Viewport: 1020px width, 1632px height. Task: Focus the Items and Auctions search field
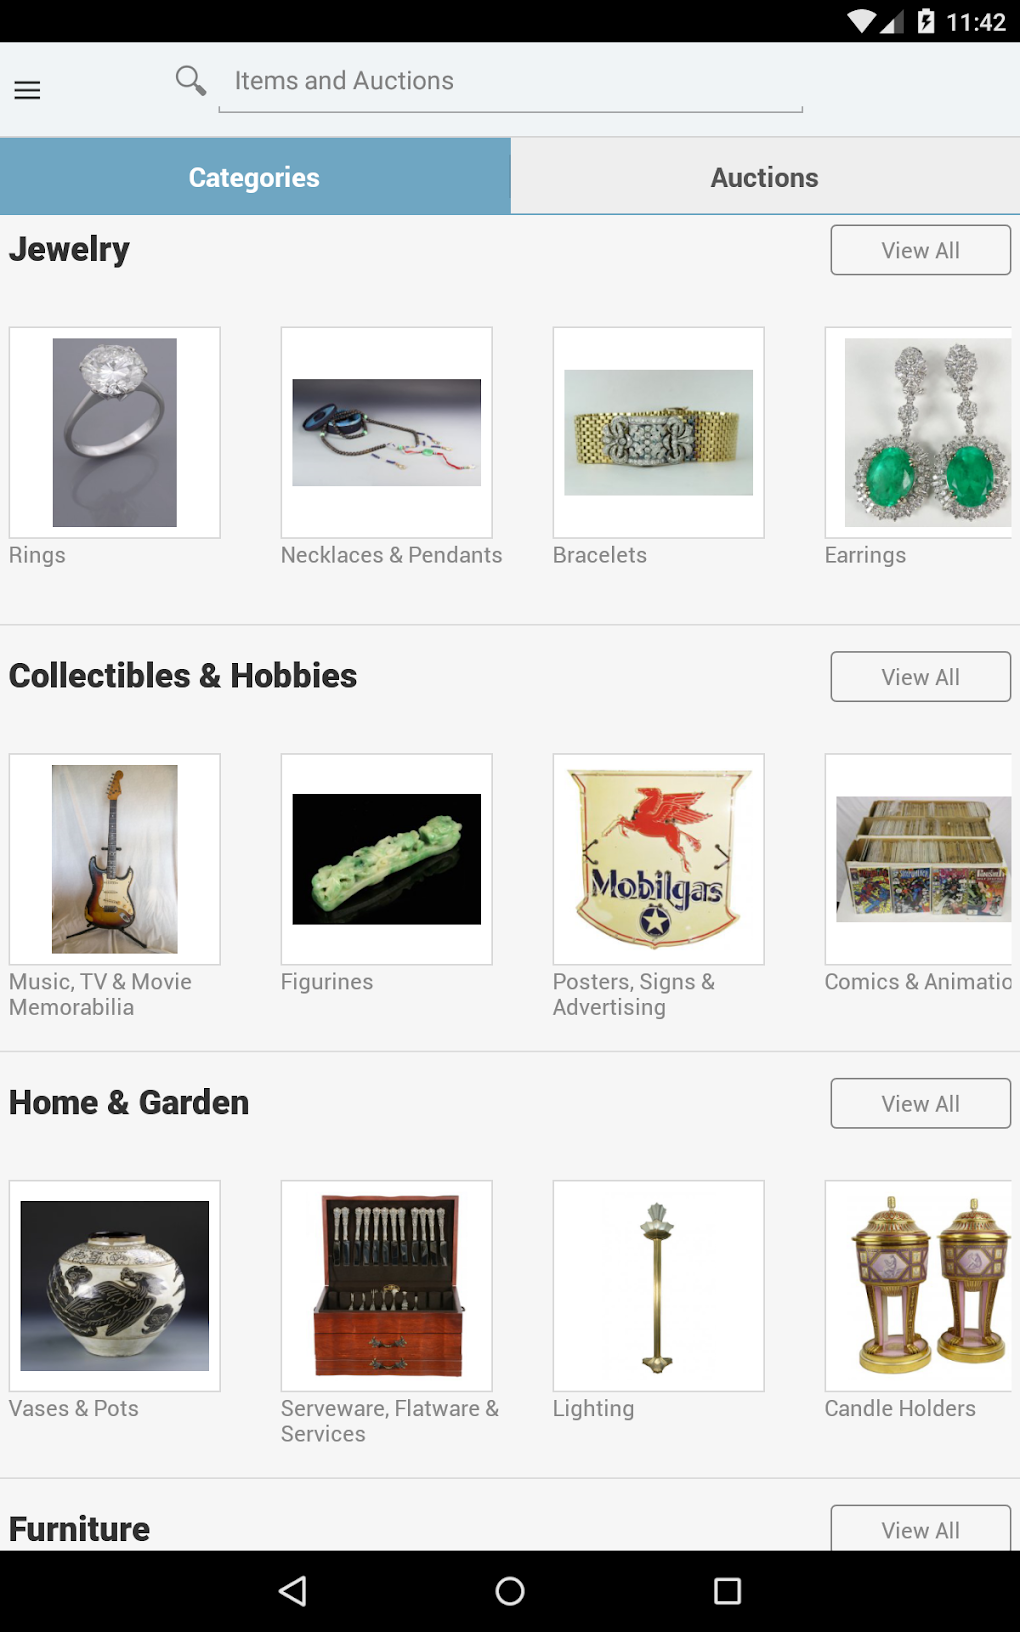pyautogui.click(x=510, y=81)
